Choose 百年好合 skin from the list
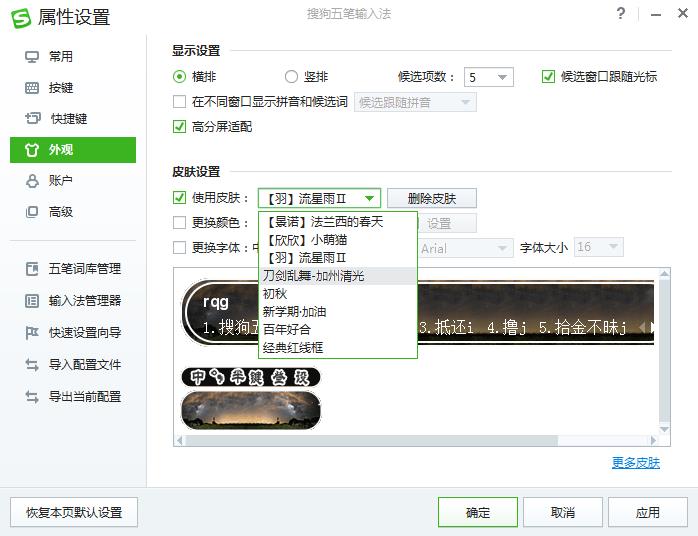This screenshot has height=536, width=698. pyautogui.click(x=338, y=329)
